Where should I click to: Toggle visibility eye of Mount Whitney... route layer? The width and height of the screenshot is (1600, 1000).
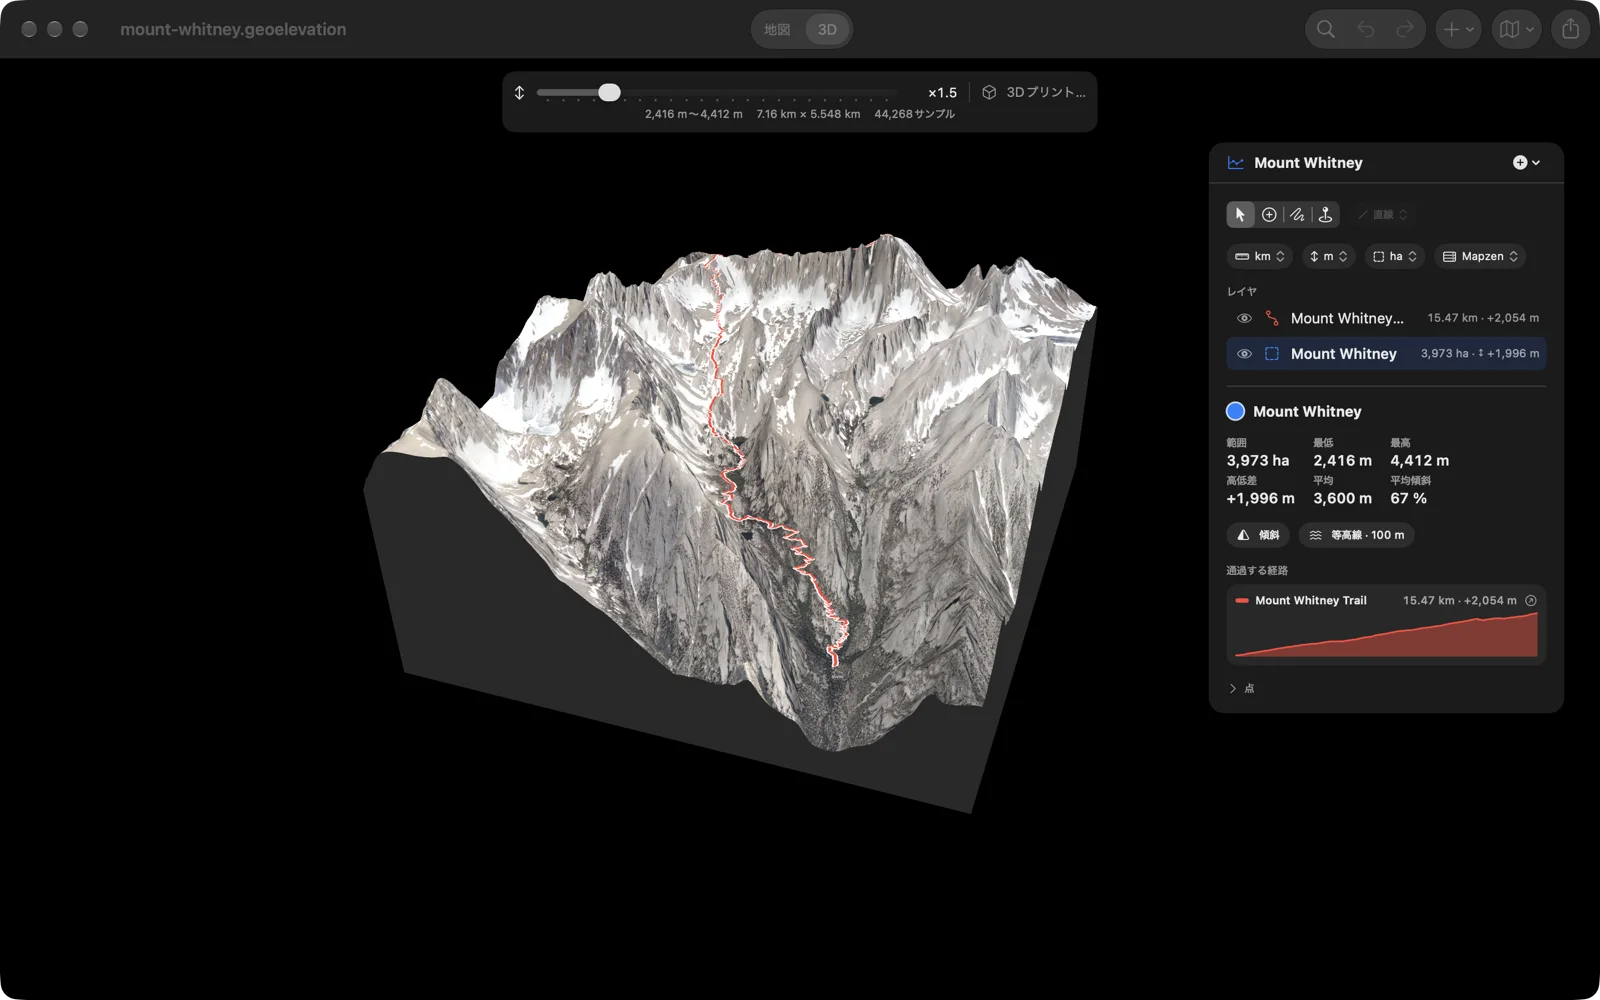[x=1244, y=318]
